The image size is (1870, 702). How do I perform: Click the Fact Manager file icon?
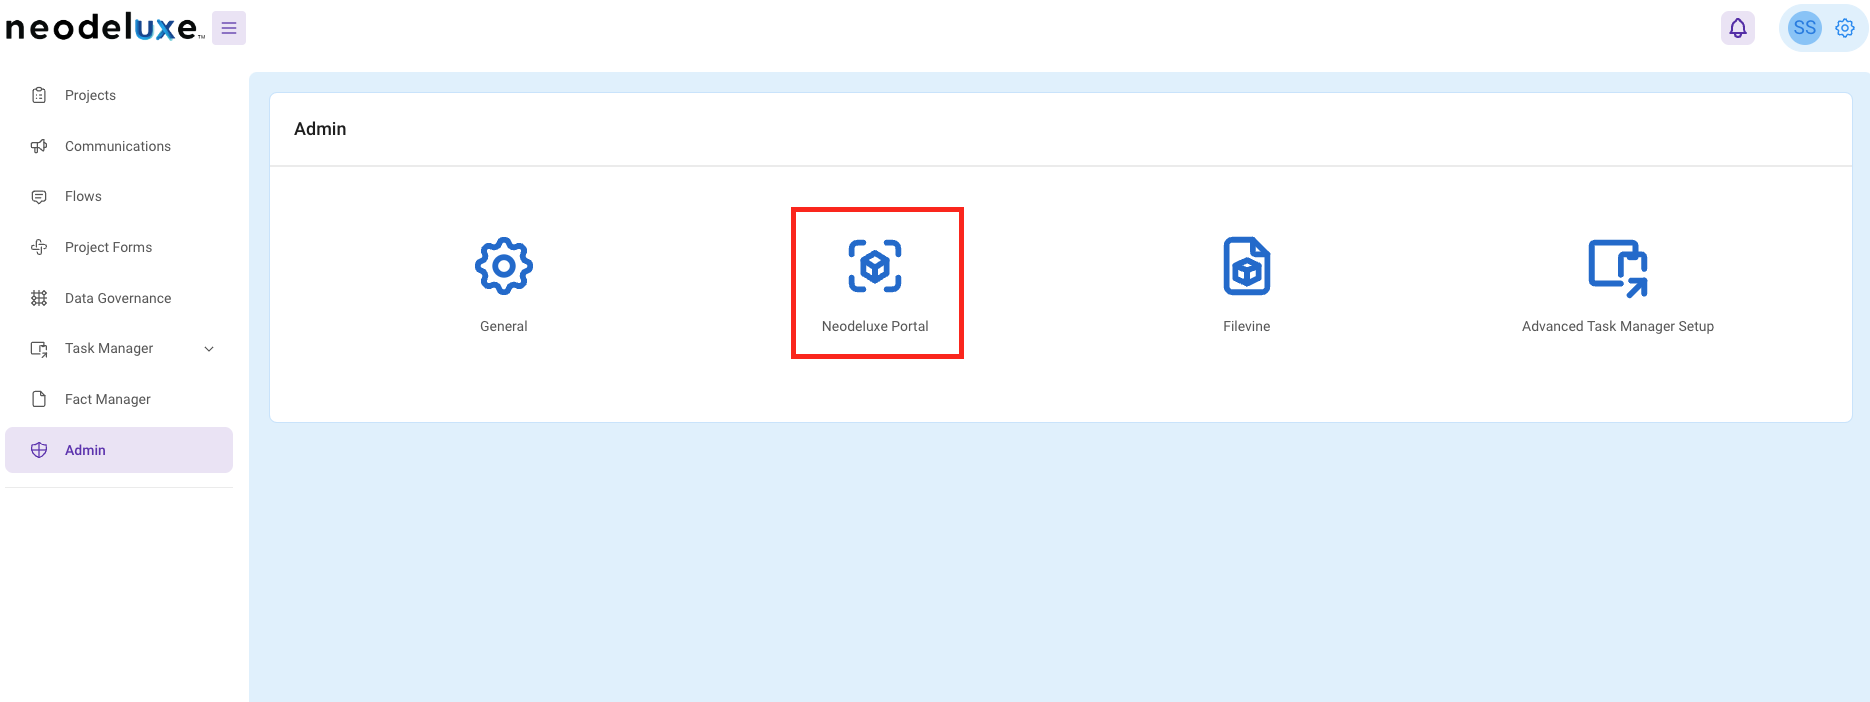[x=39, y=399]
